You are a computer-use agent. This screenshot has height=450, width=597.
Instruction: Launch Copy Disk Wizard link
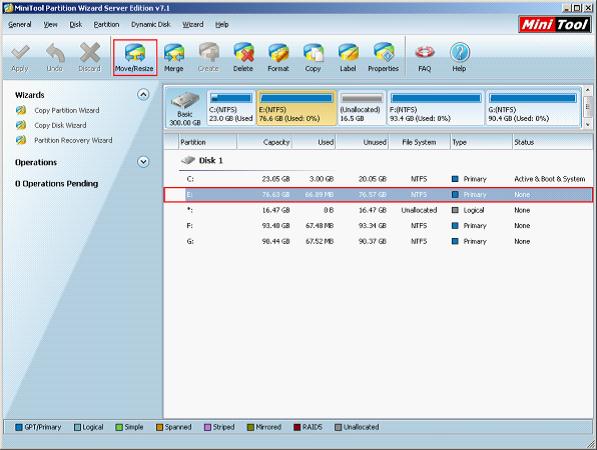(60, 125)
